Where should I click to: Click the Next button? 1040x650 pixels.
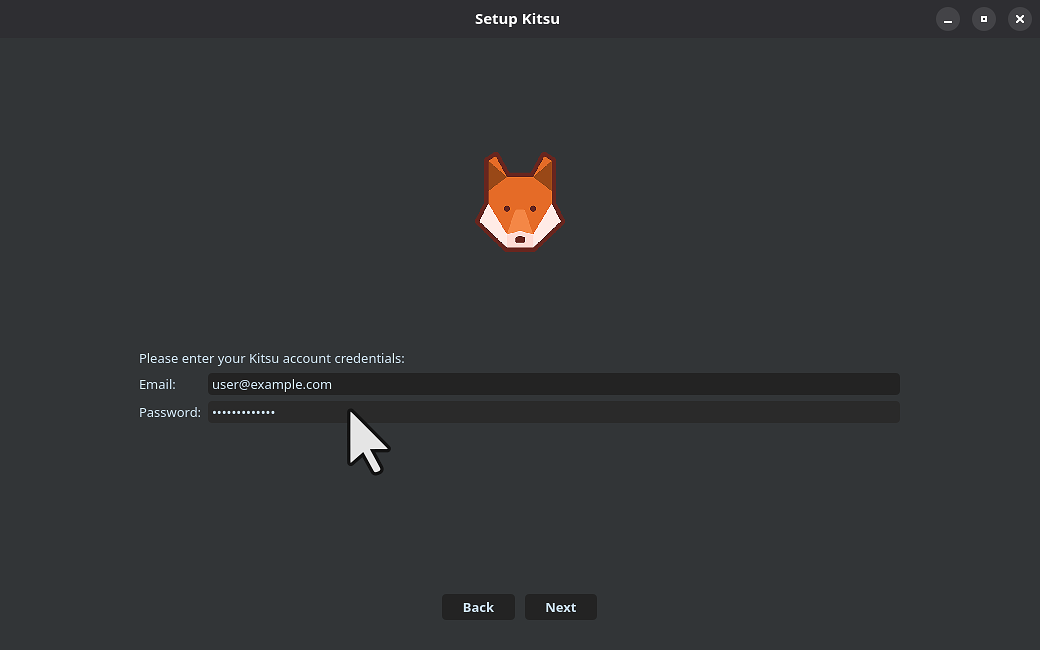click(x=560, y=607)
